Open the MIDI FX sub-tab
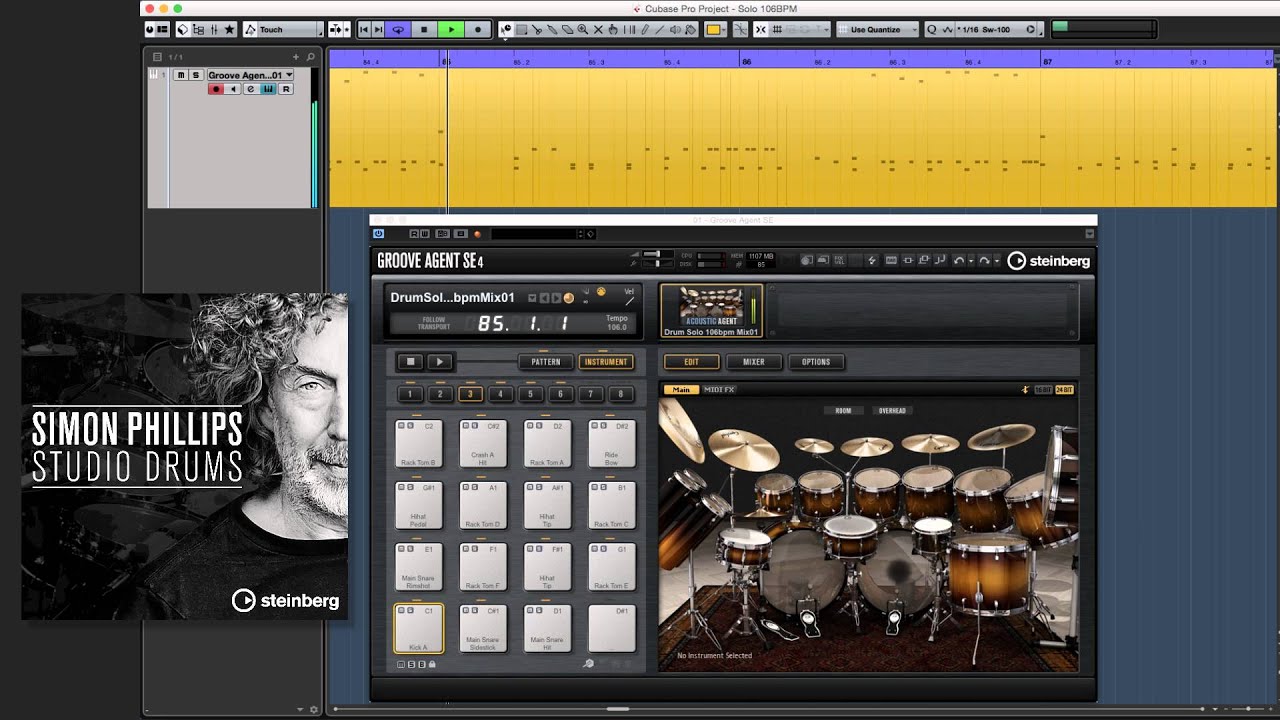This screenshot has height=720, width=1280. (720, 389)
